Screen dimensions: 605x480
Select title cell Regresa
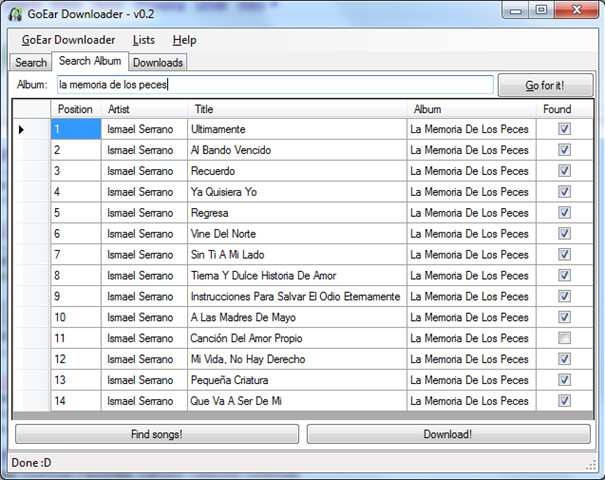[x=297, y=213]
